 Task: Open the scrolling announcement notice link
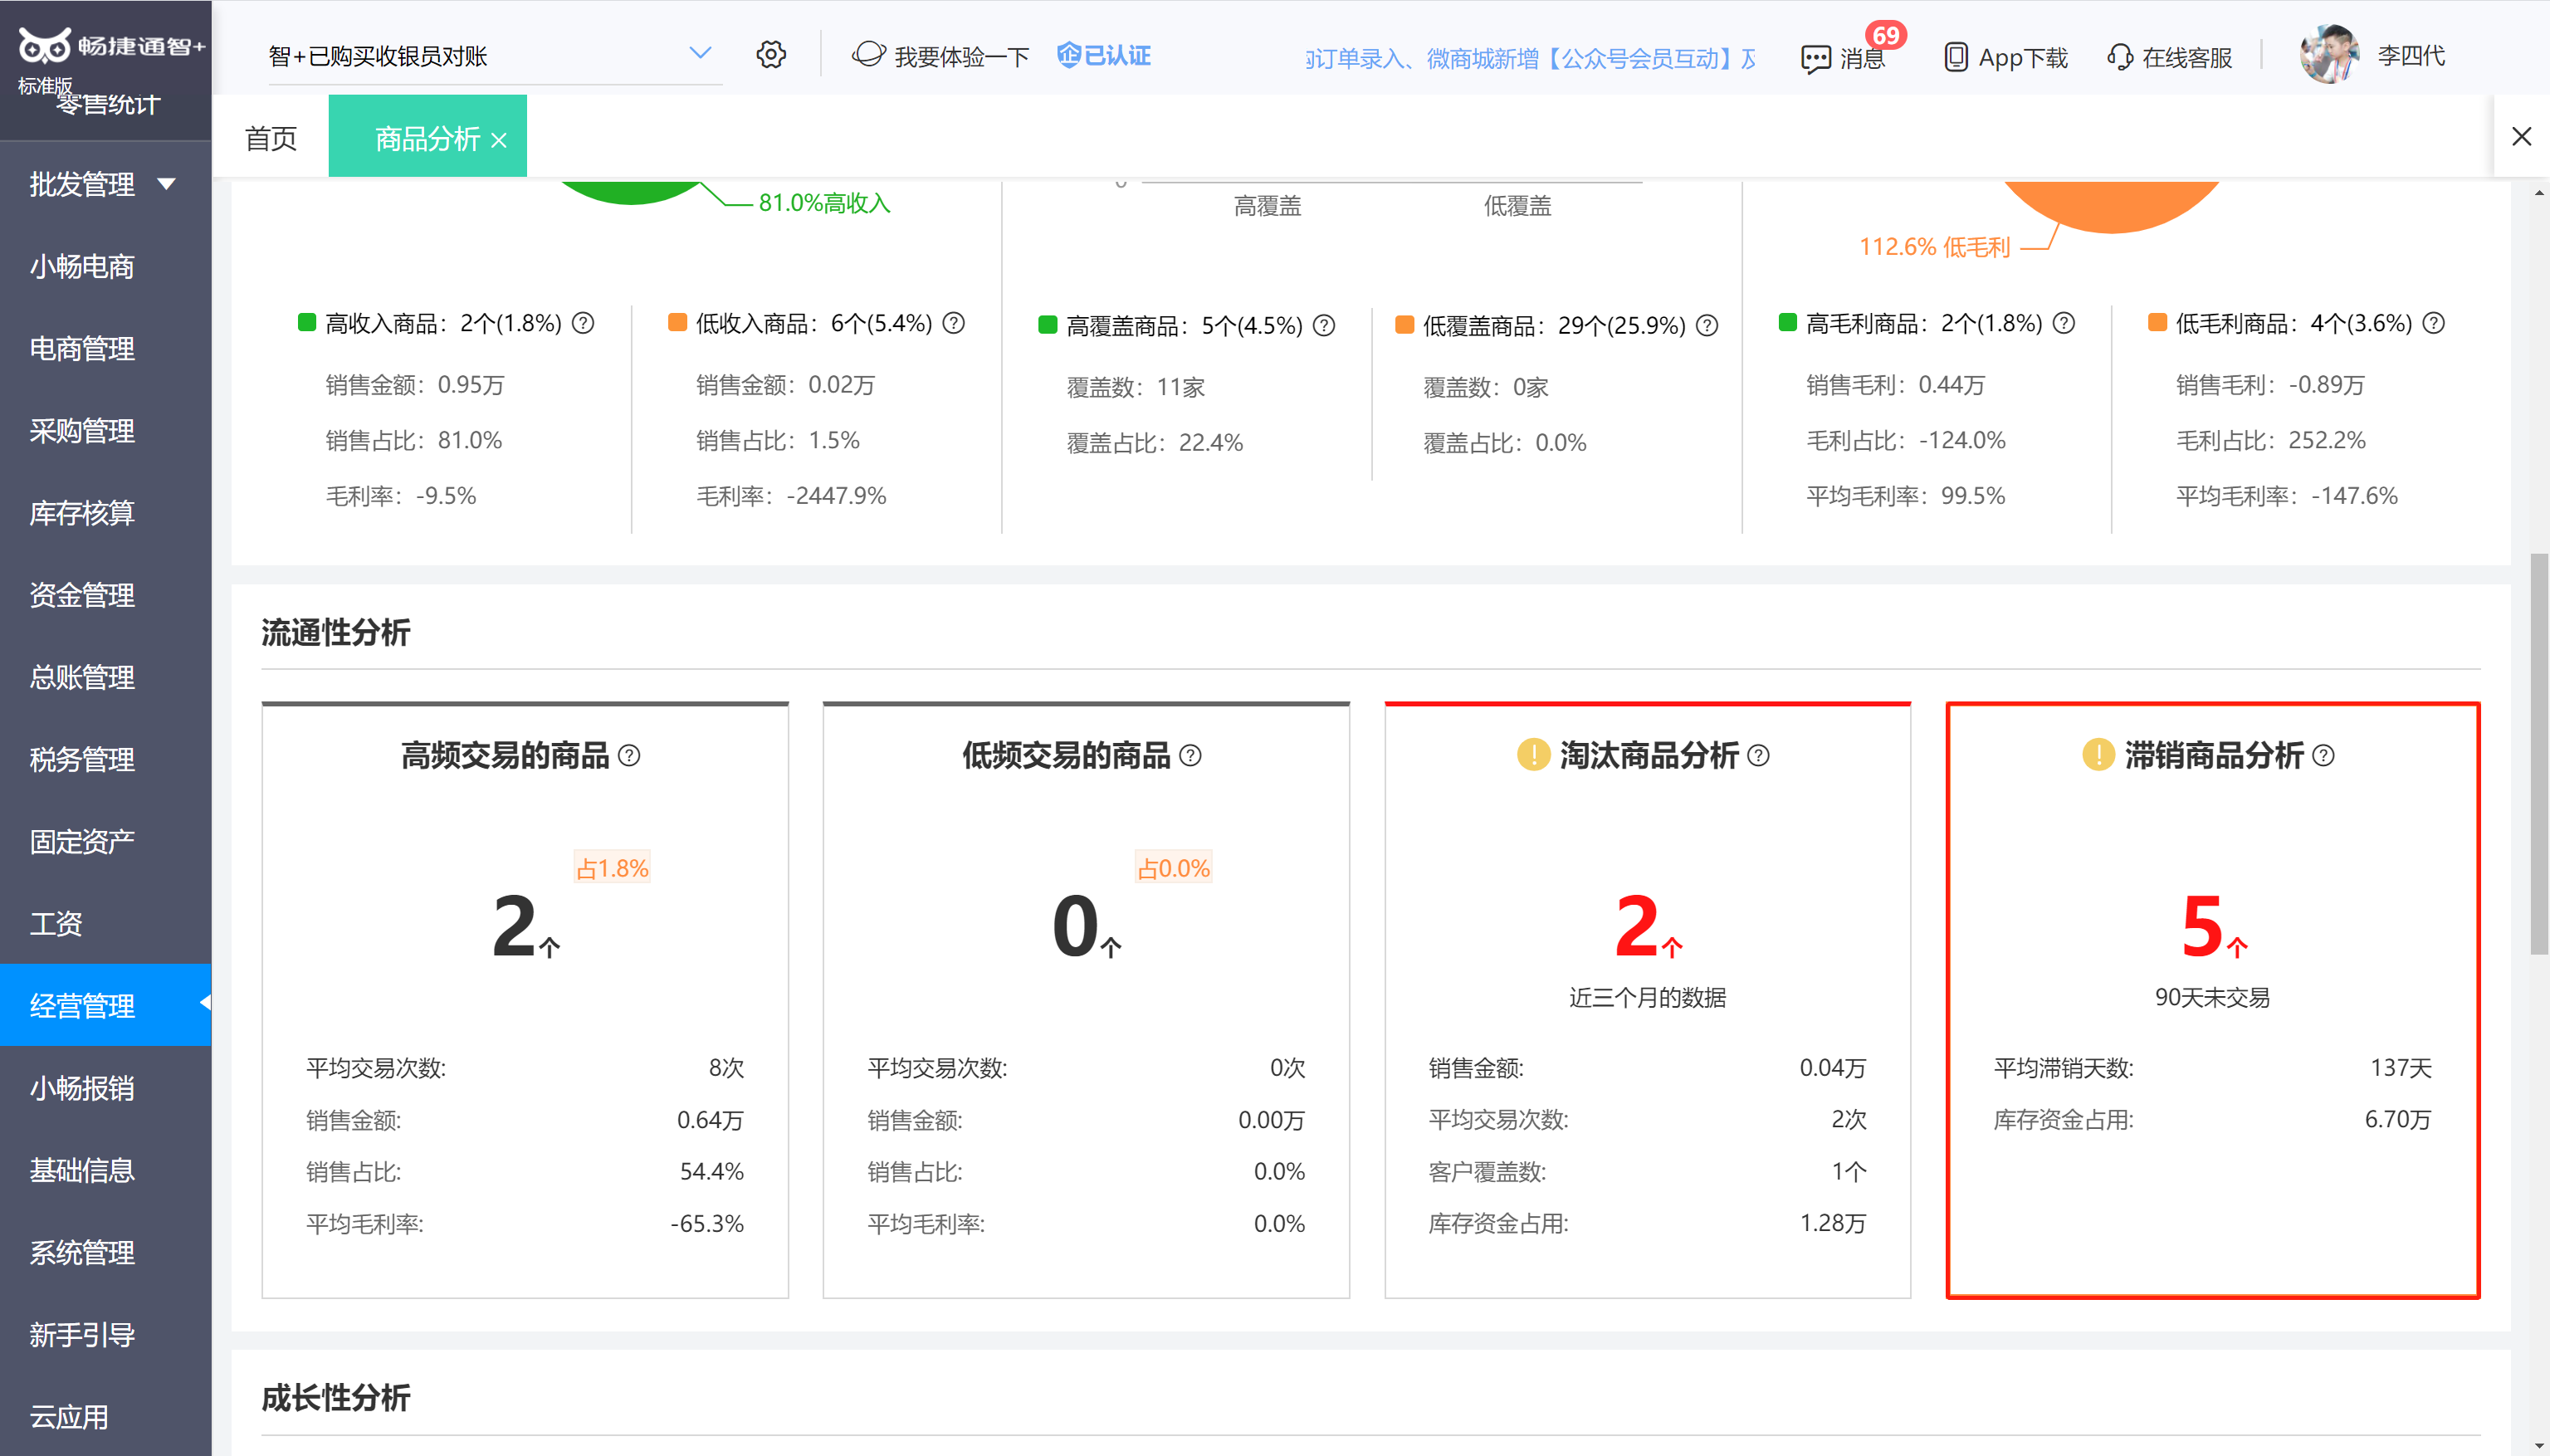click(1530, 58)
